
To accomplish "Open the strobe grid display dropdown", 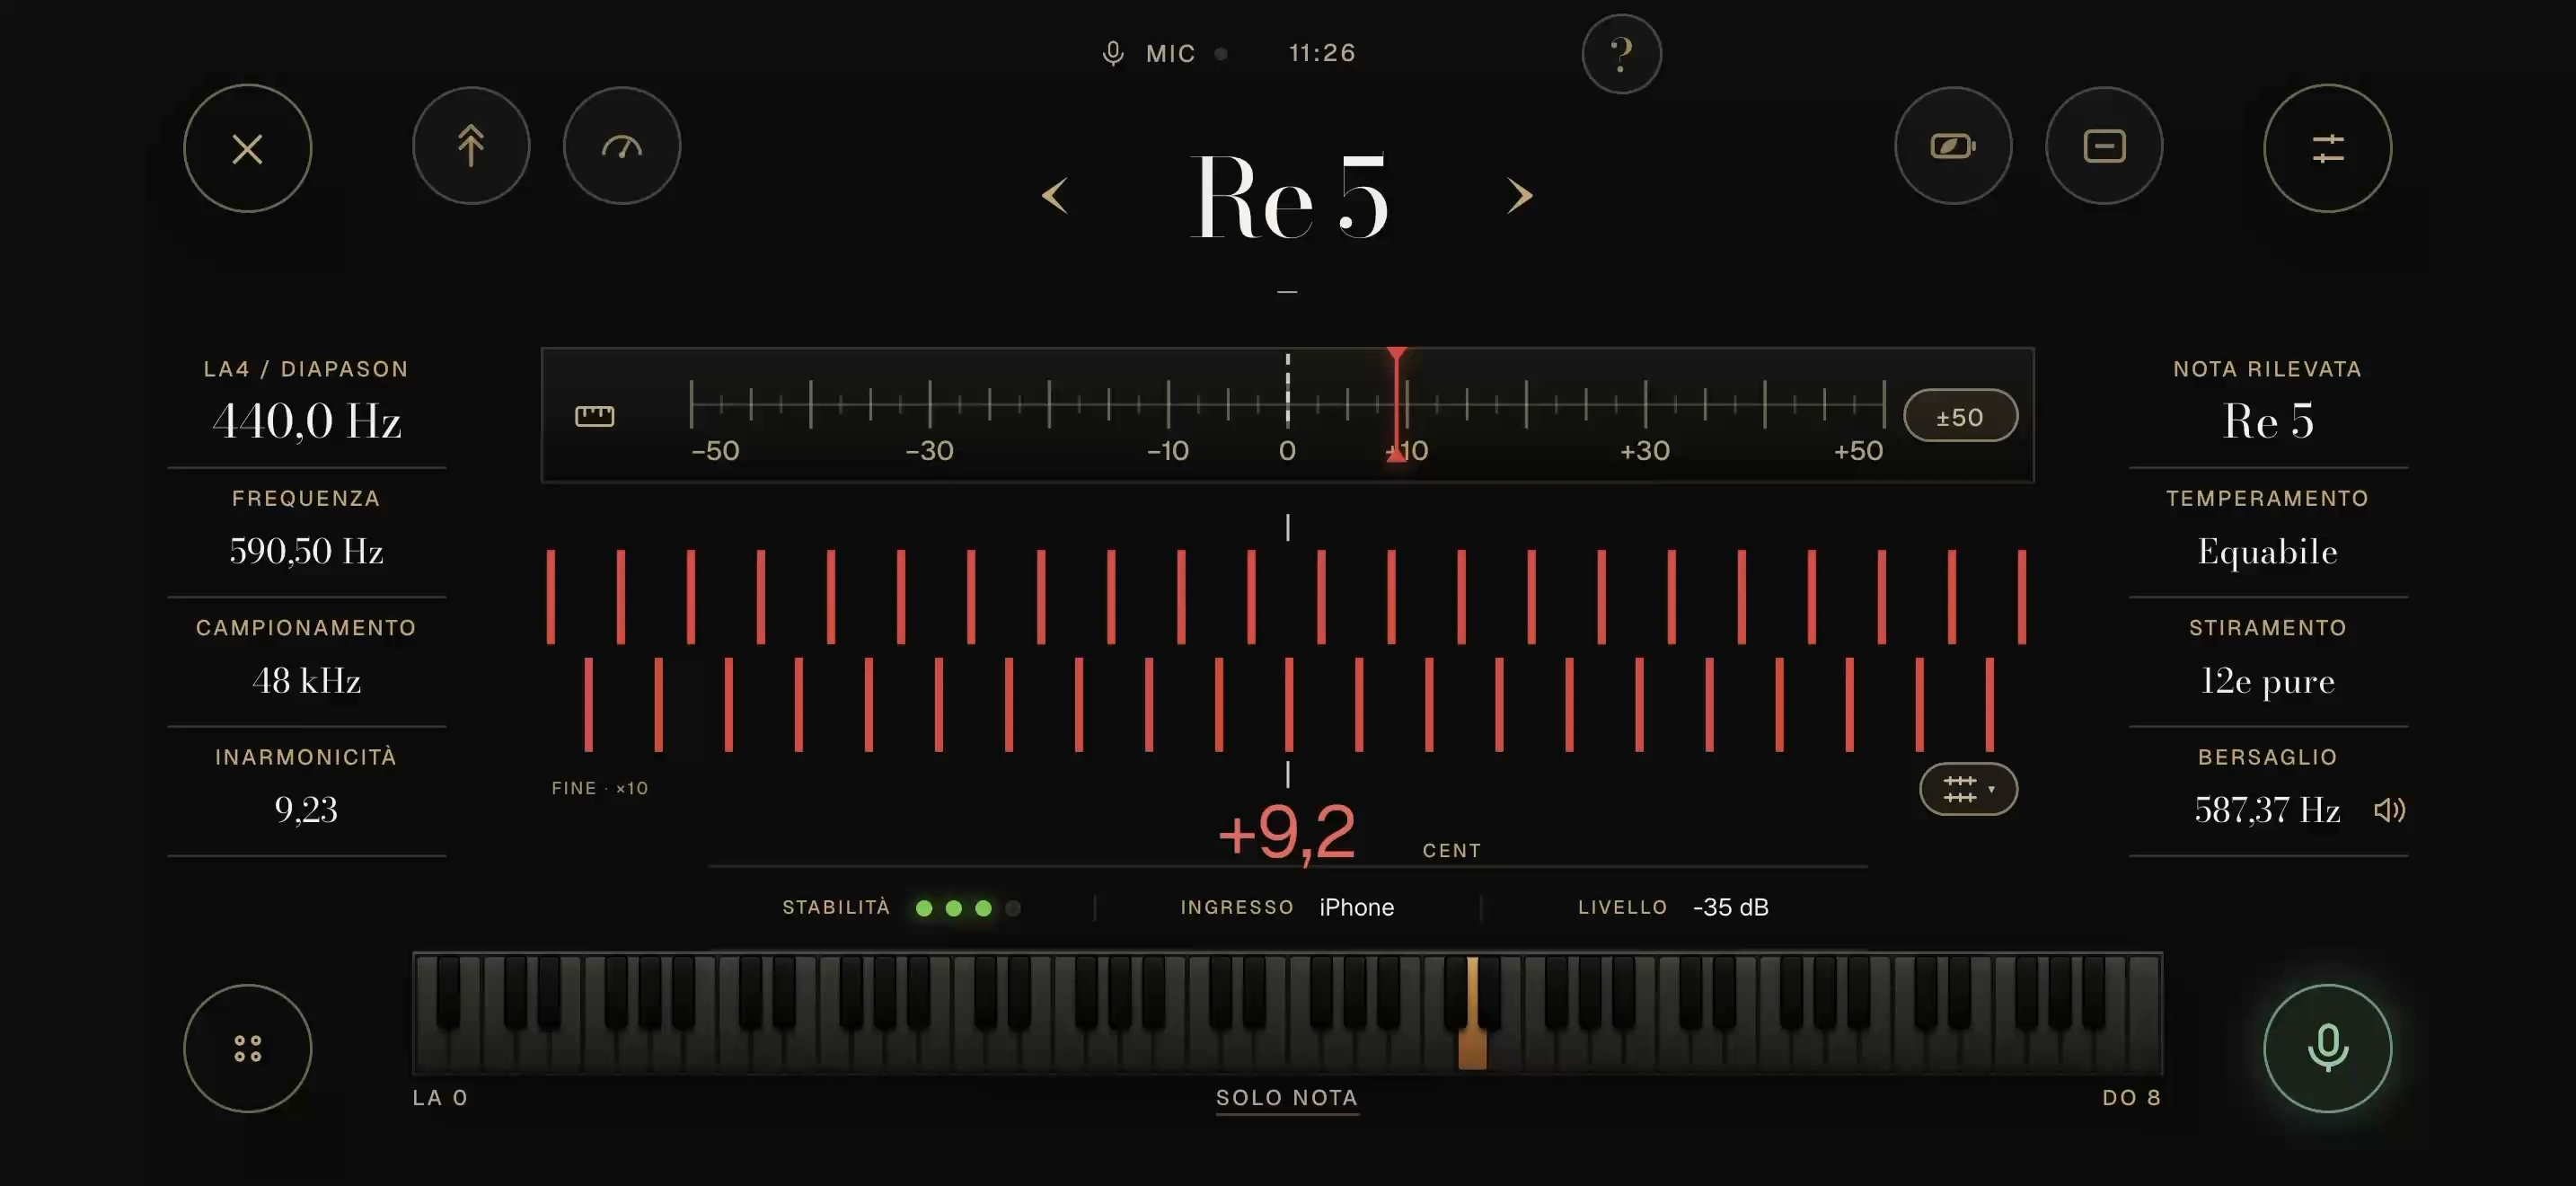I will click(x=1968, y=789).
